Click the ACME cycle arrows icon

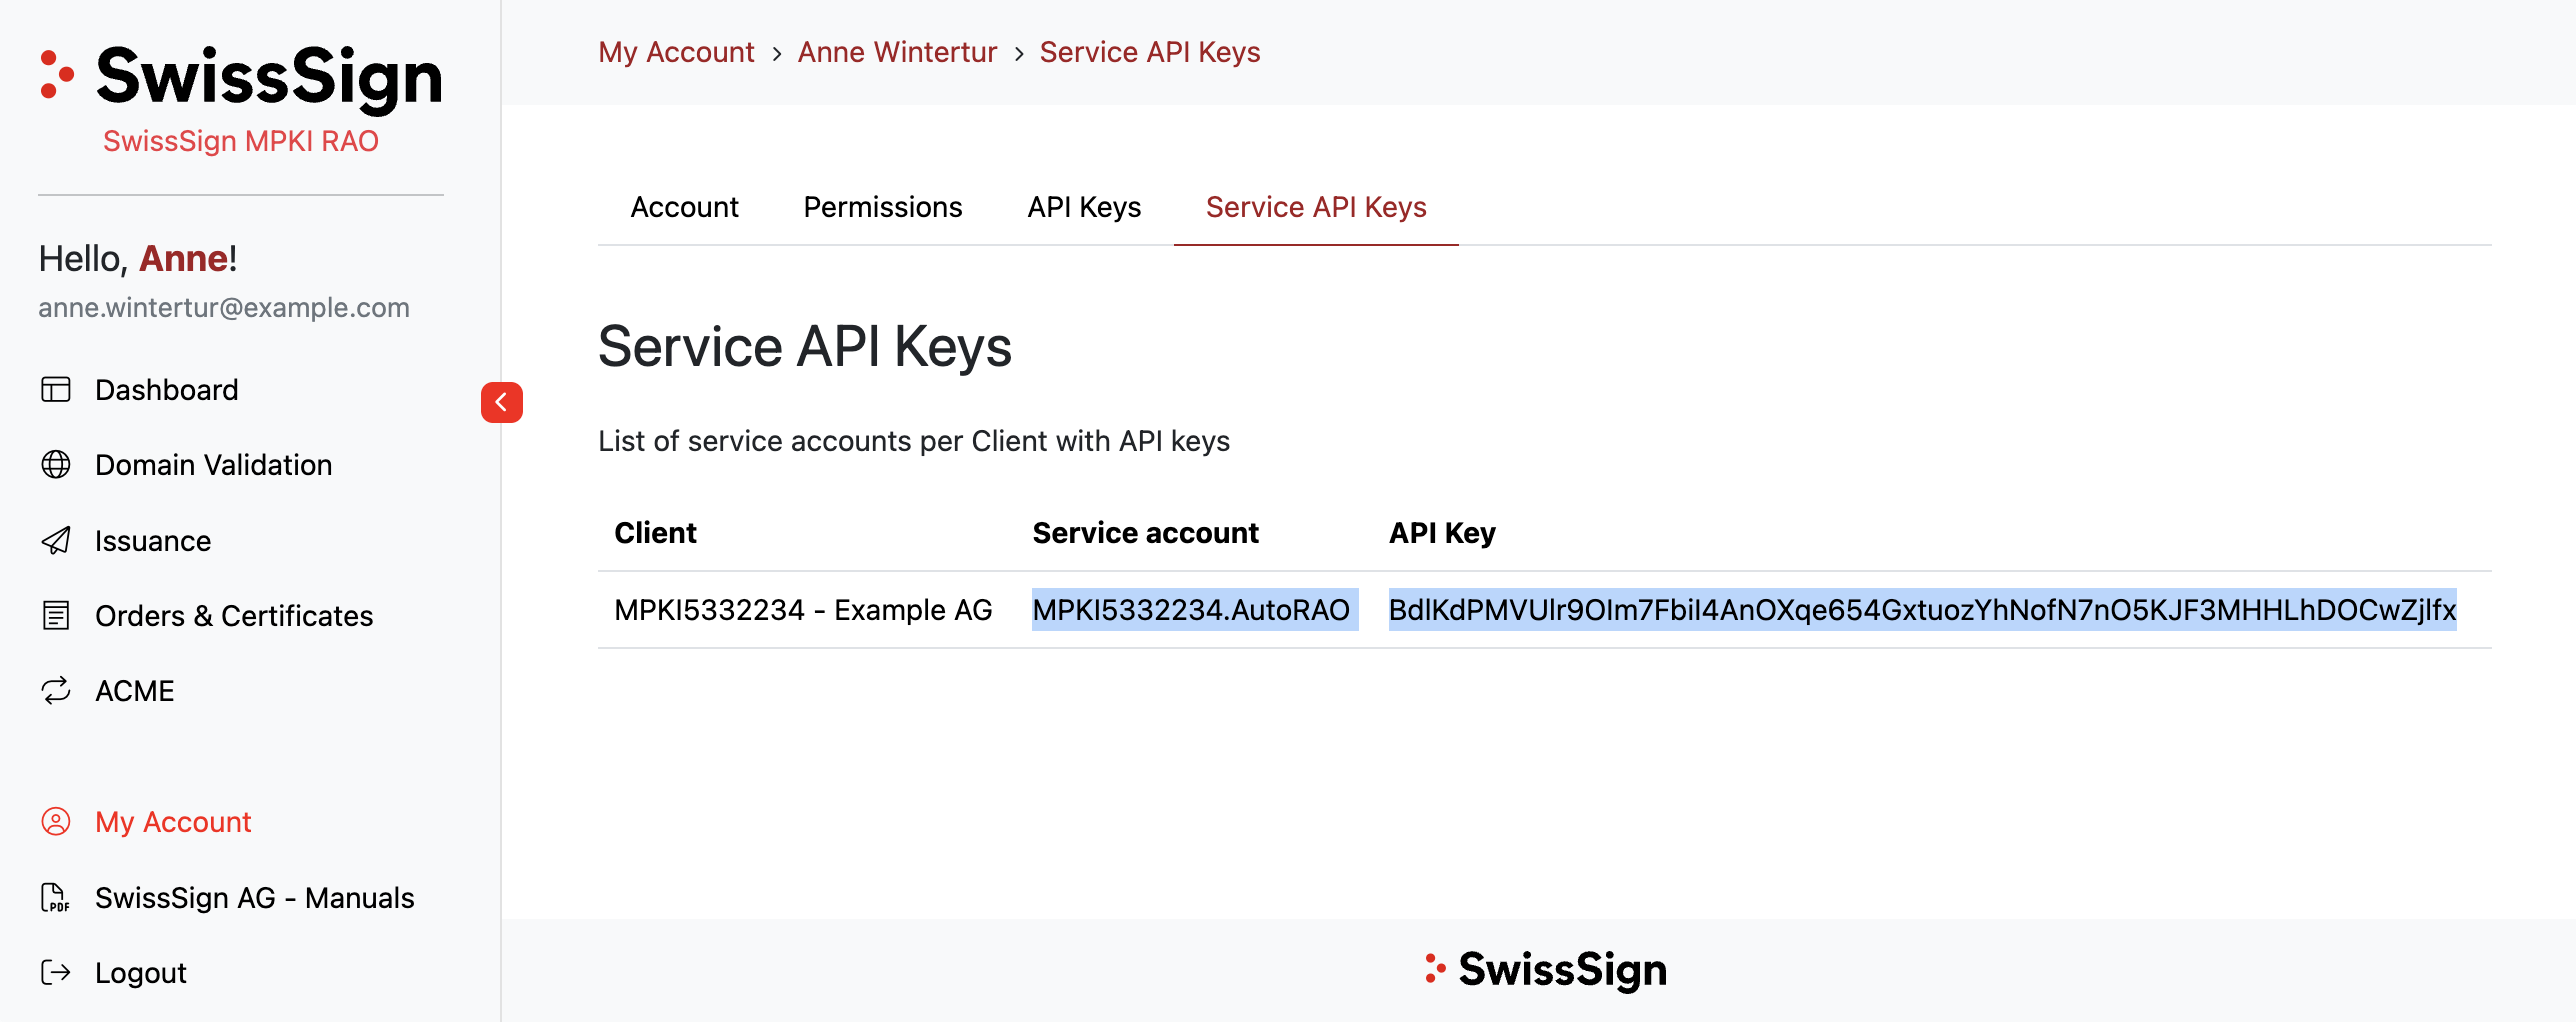pos(56,690)
